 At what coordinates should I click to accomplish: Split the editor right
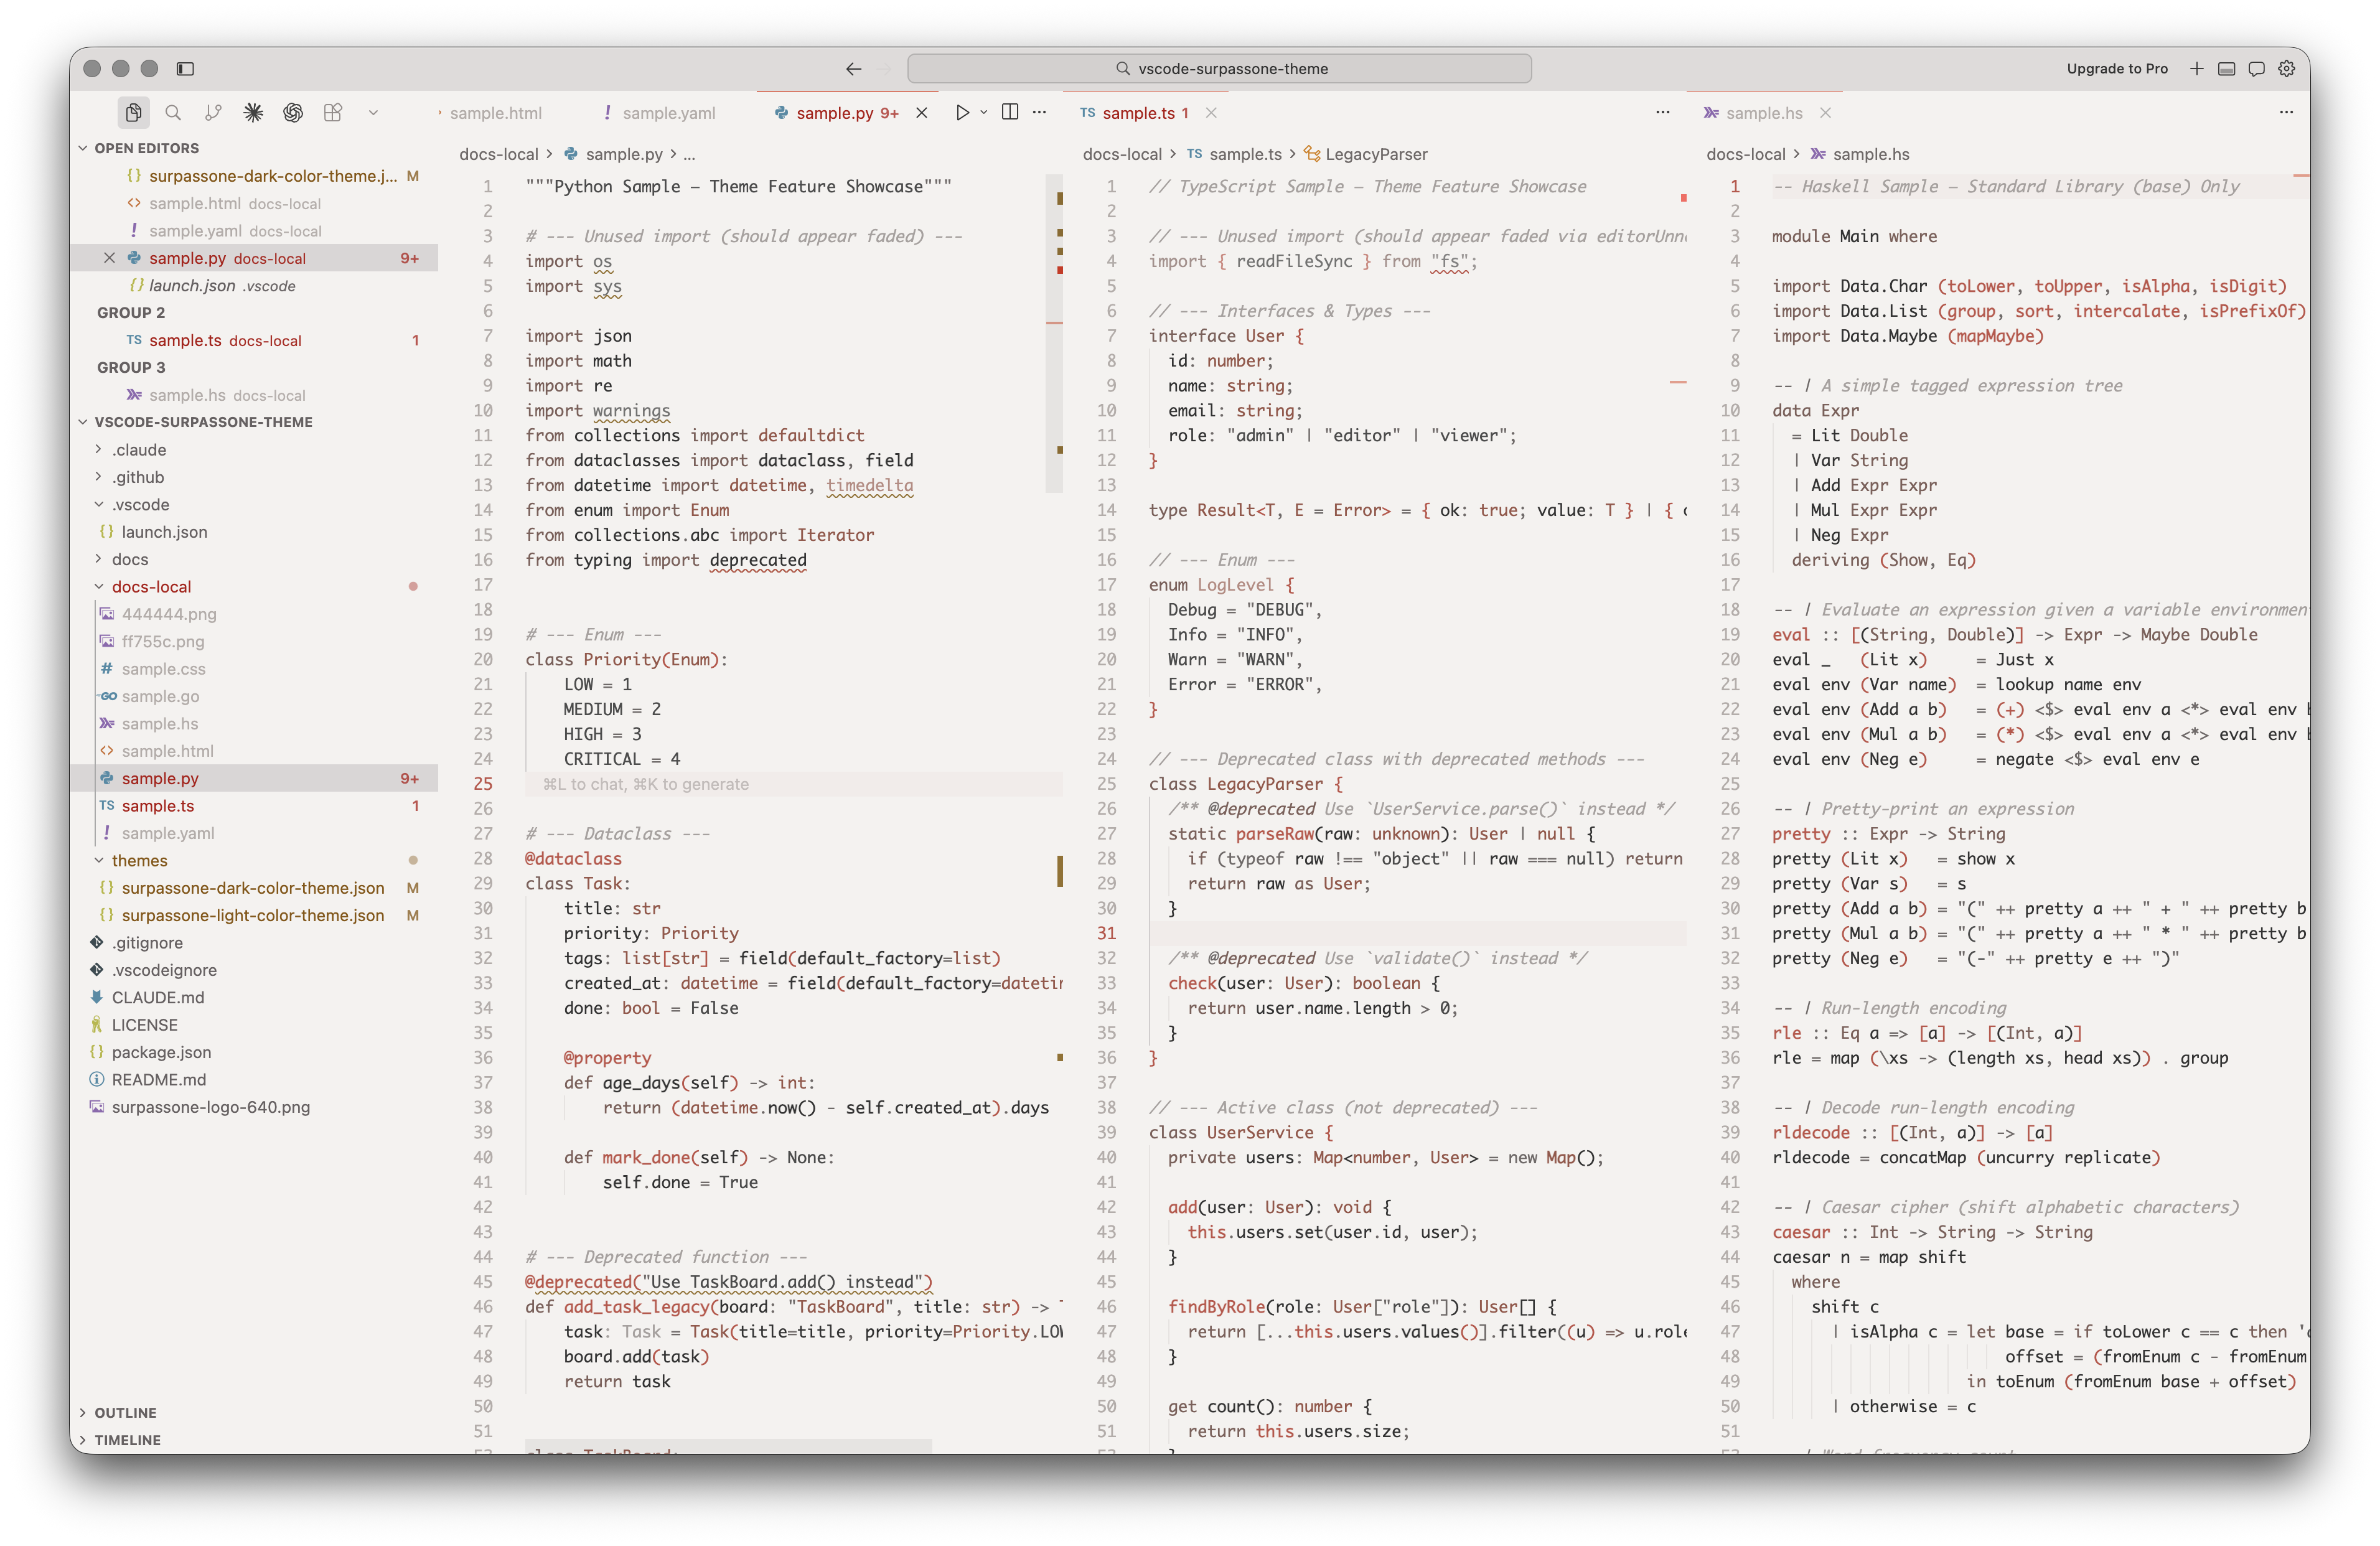[x=1010, y=113]
